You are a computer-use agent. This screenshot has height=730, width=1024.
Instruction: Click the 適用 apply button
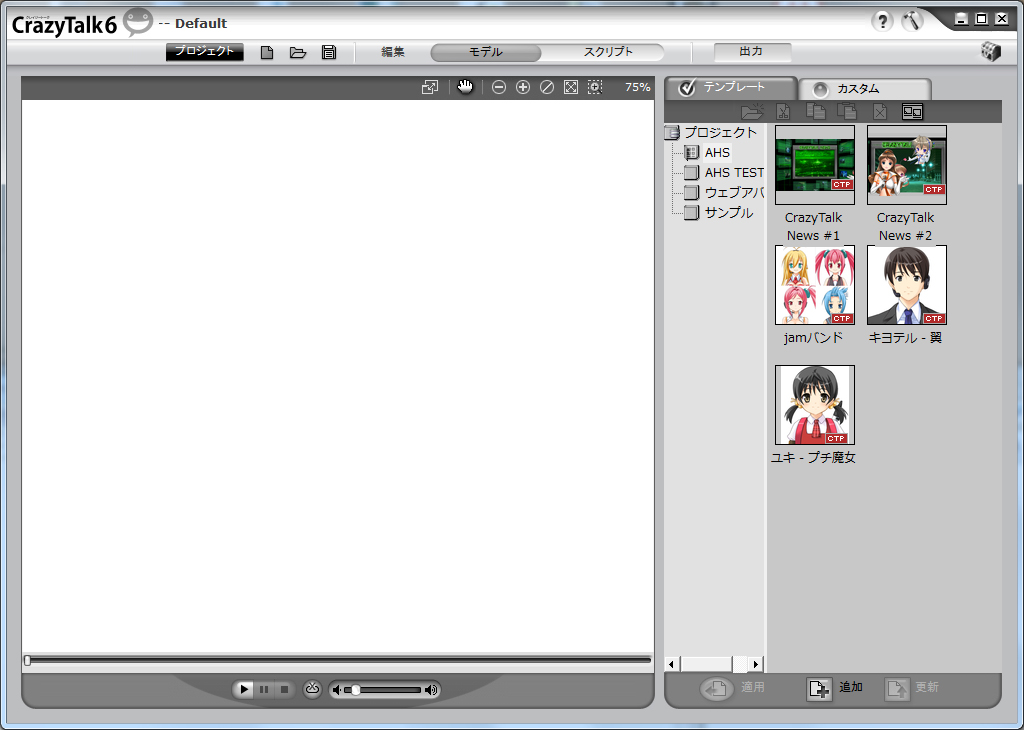(x=733, y=688)
